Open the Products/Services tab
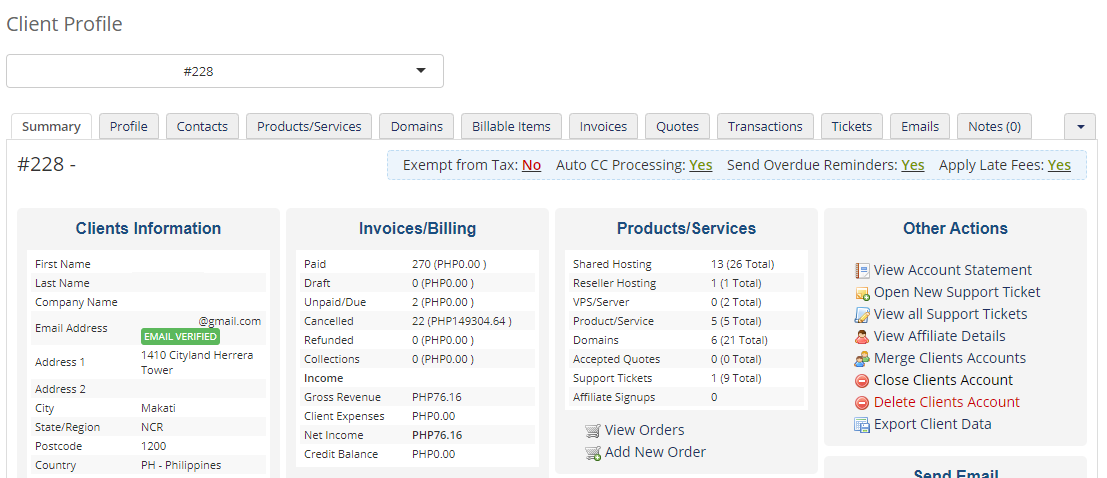Viewport: 1107px width, 478px height. click(x=309, y=127)
